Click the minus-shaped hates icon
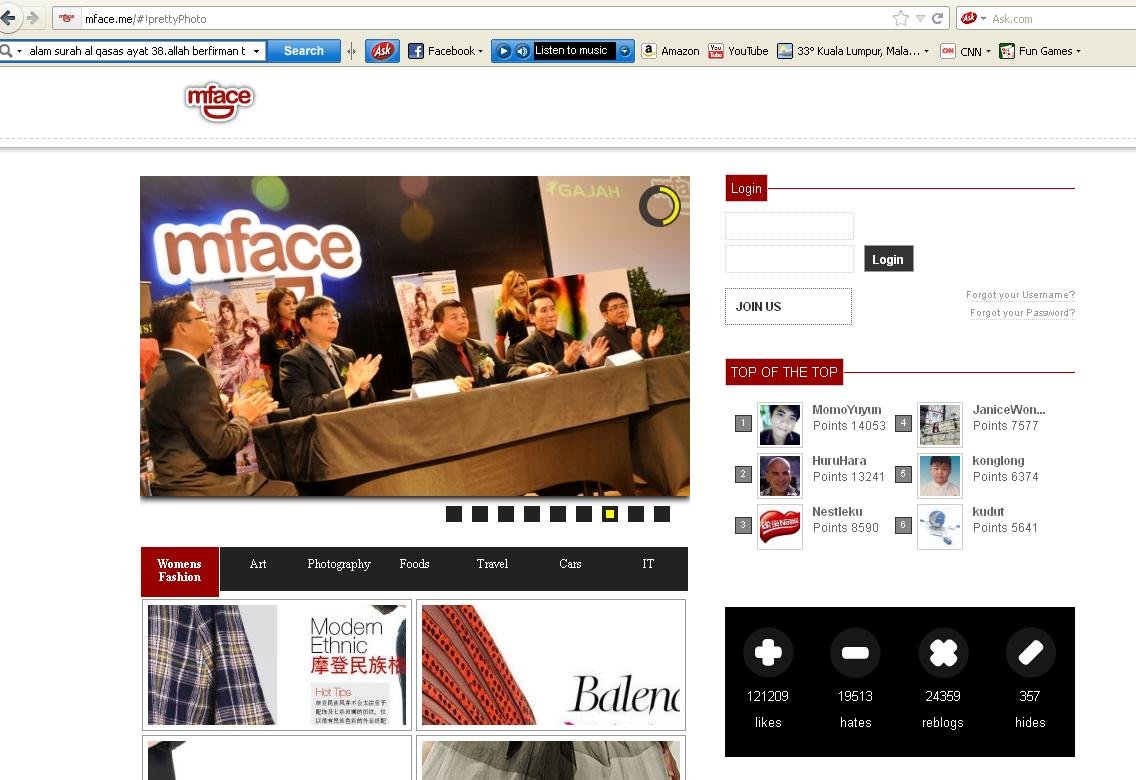 pos(855,653)
